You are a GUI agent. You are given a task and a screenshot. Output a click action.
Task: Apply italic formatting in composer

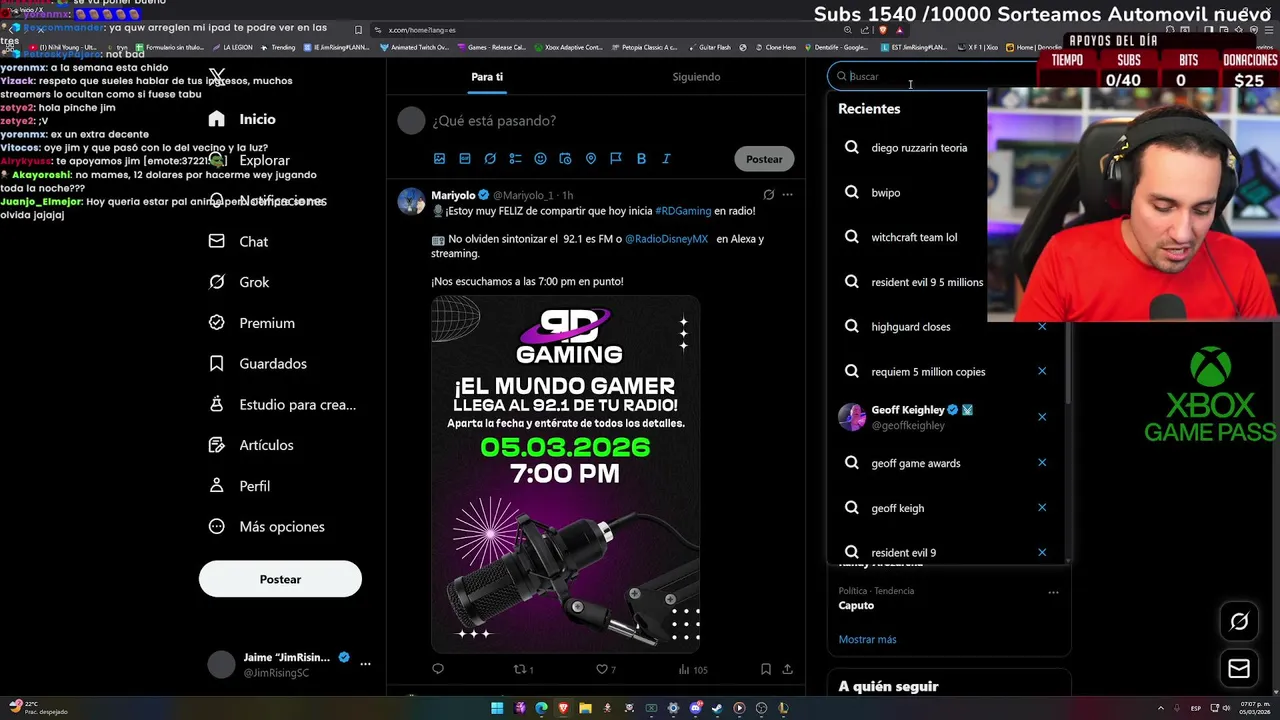[666, 159]
